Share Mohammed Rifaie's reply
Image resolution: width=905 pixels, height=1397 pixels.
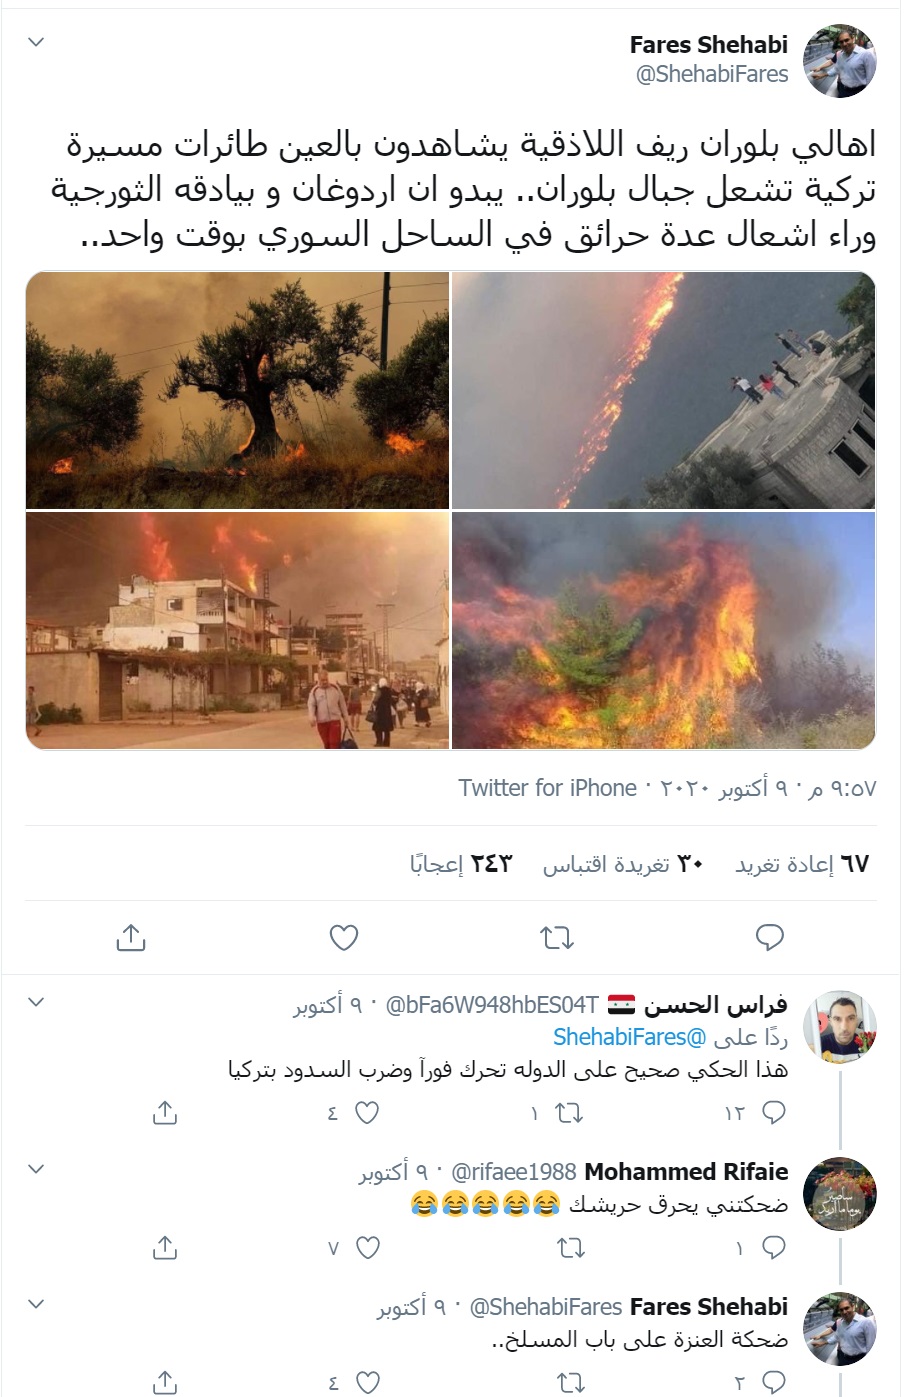(165, 1247)
